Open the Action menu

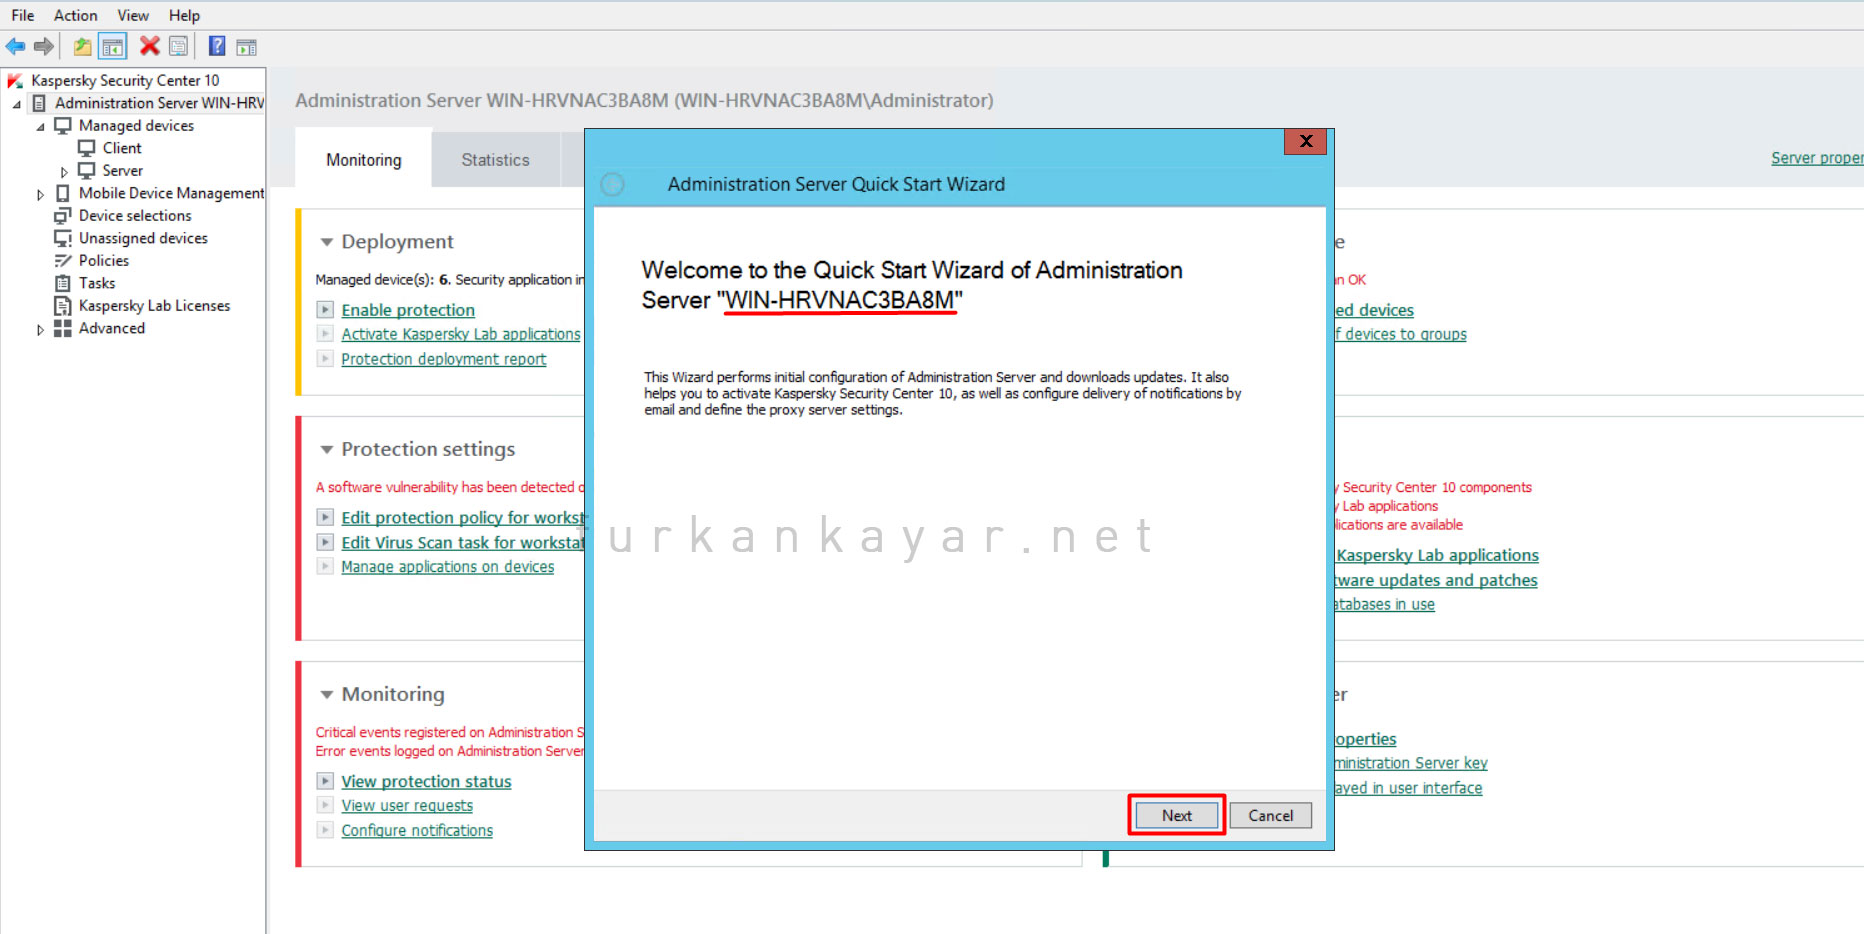click(75, 15)
